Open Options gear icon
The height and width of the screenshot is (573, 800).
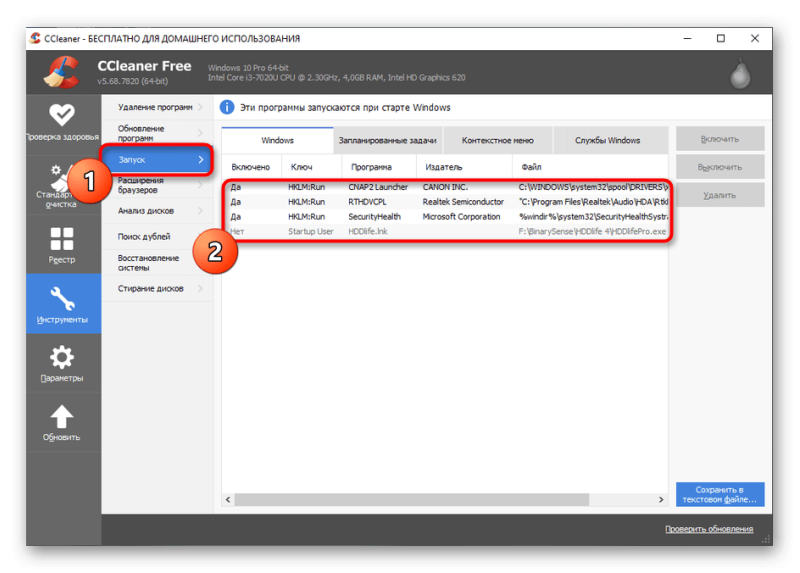coord(62,357)
